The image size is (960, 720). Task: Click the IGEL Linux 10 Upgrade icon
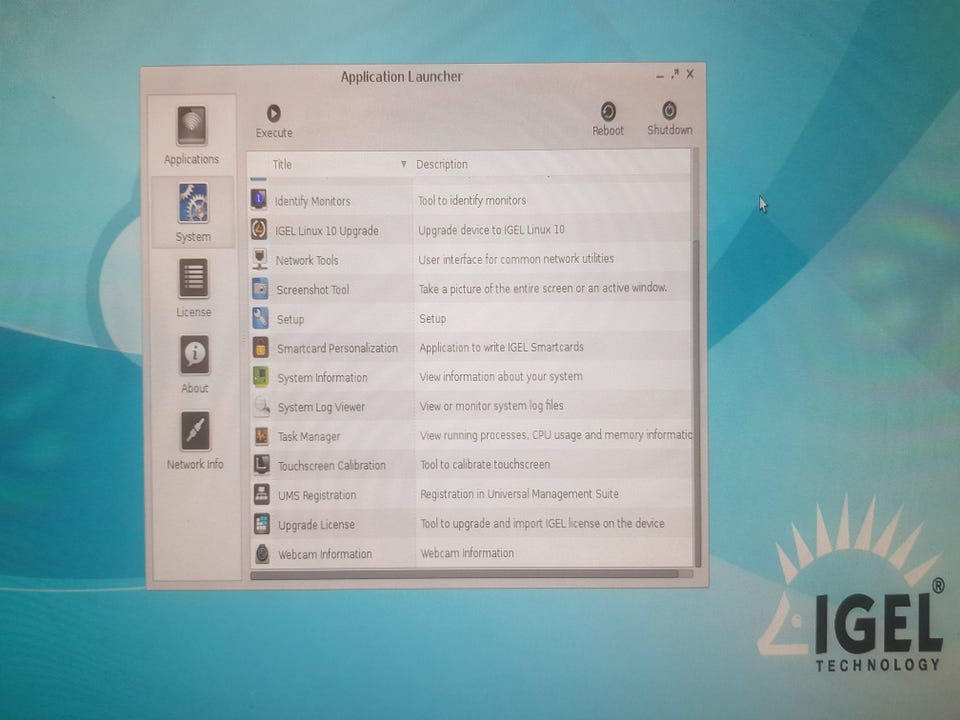pyautogui.click(x=259, y=230)
